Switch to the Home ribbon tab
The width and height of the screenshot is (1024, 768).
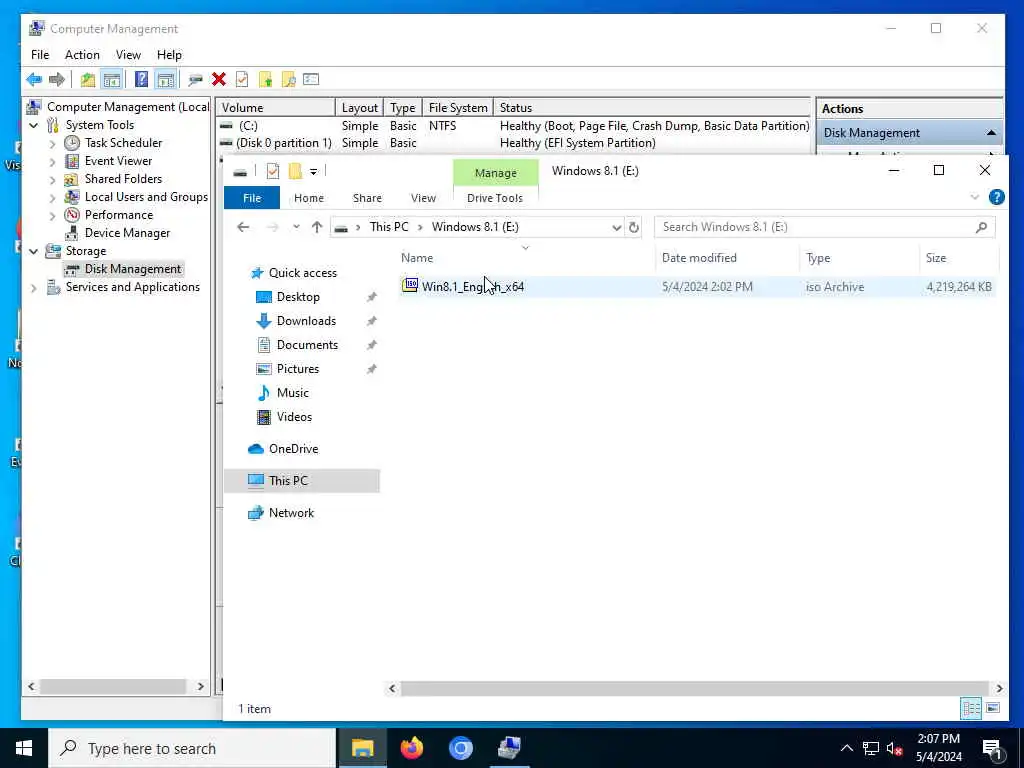click(309, 198)
